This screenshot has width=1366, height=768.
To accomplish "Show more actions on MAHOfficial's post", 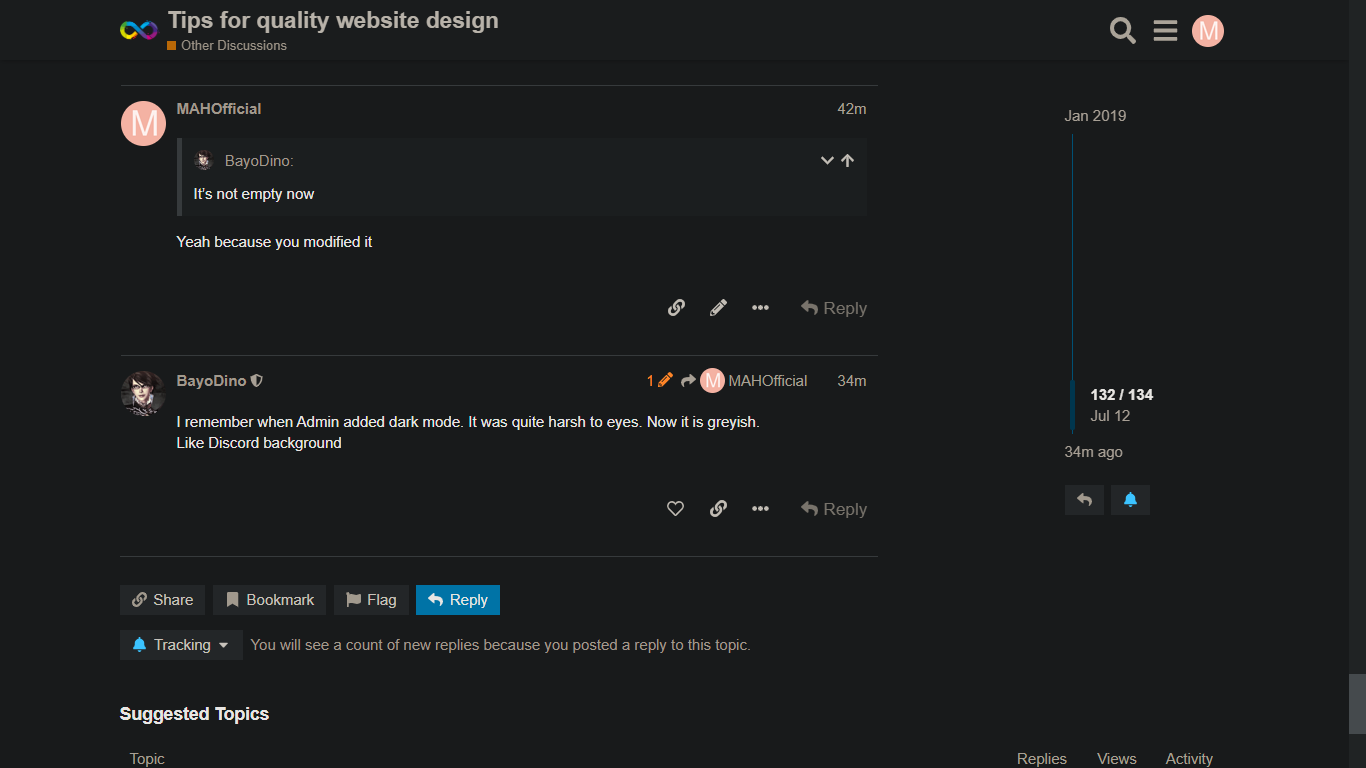I will click(760, 308).
